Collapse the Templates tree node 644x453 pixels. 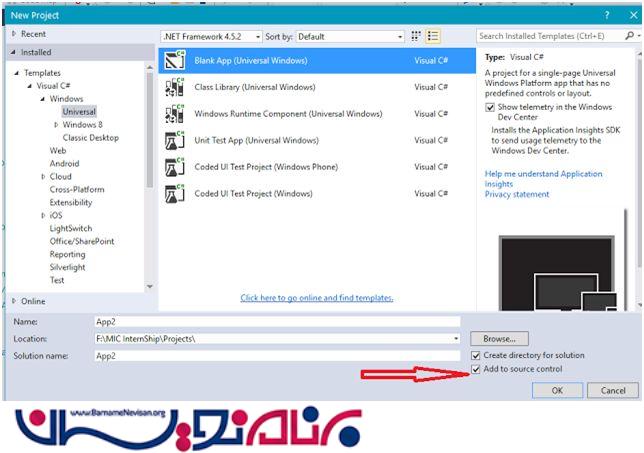[x=17, y=73]
